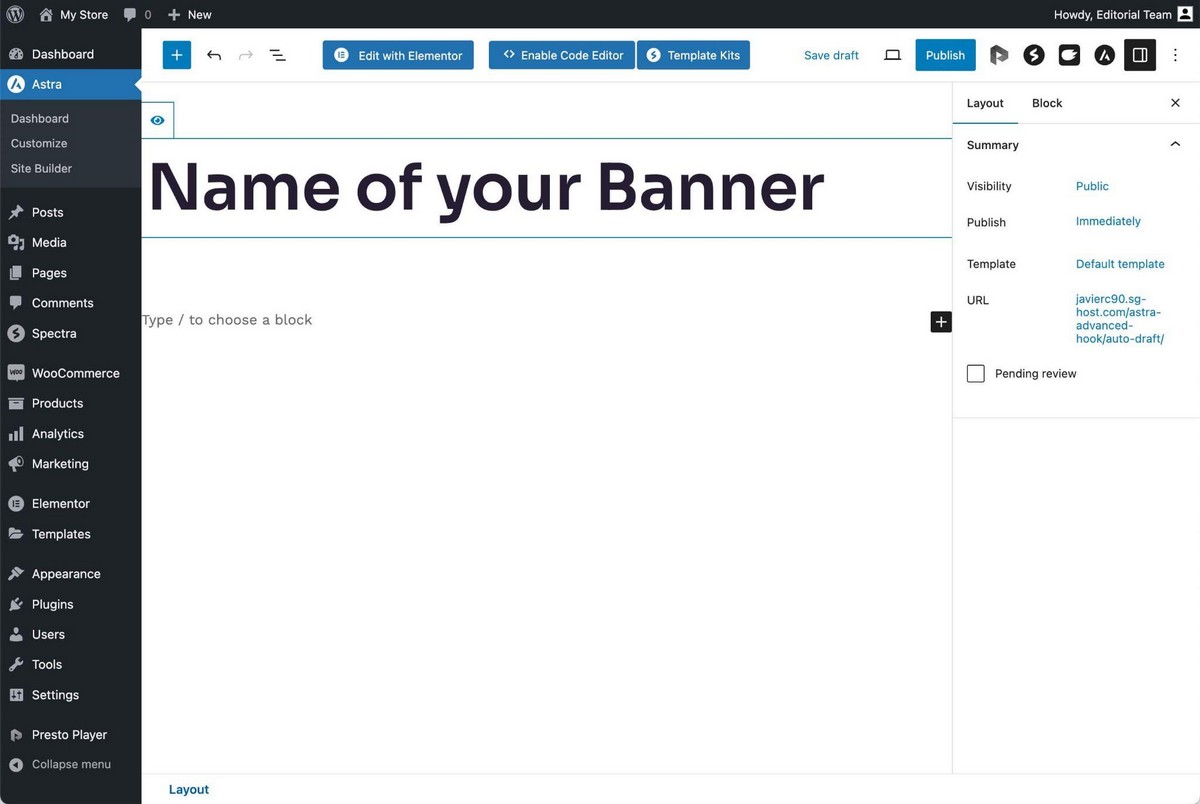Open Astra settings toolbar icon
Viewport: 1200px width, 804px height.
pos(1104,55)
